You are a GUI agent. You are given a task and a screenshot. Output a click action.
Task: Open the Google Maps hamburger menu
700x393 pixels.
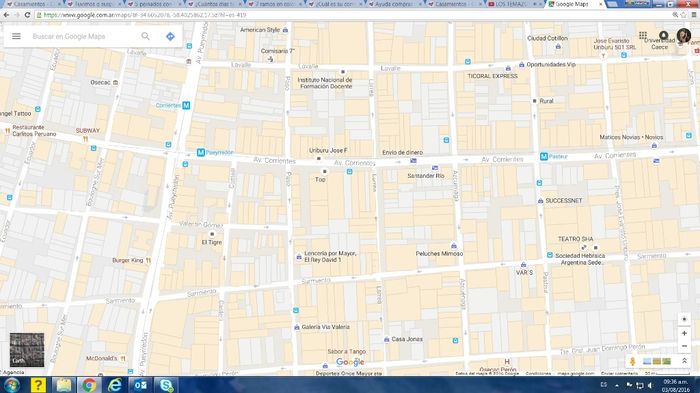(16, 36)
